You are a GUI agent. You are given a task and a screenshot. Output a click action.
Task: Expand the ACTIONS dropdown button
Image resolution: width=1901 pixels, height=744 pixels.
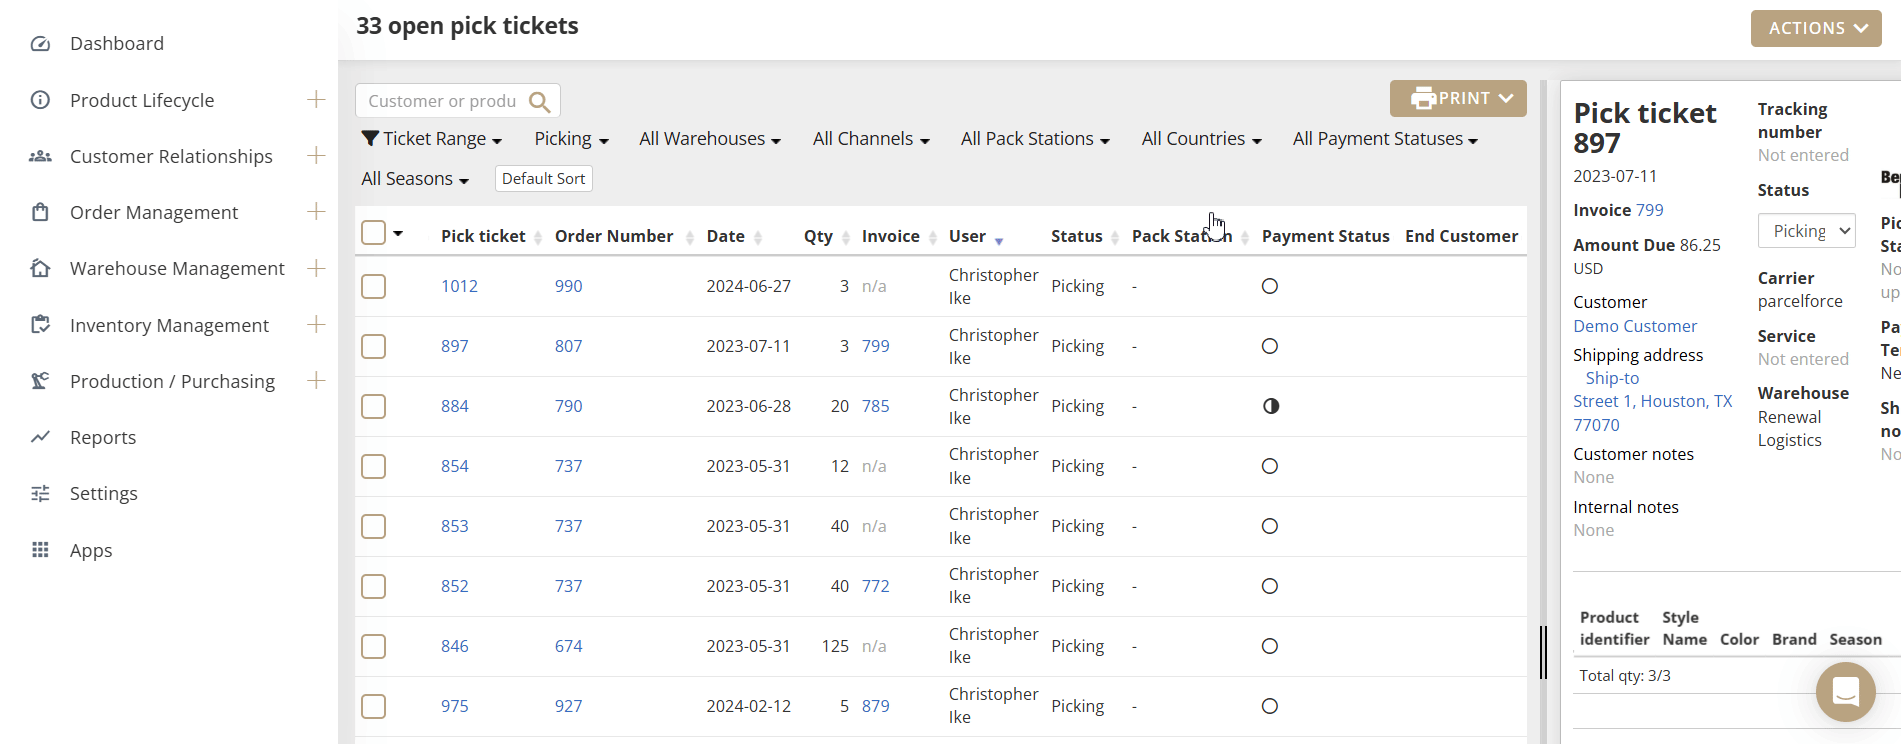[1815, 28]
